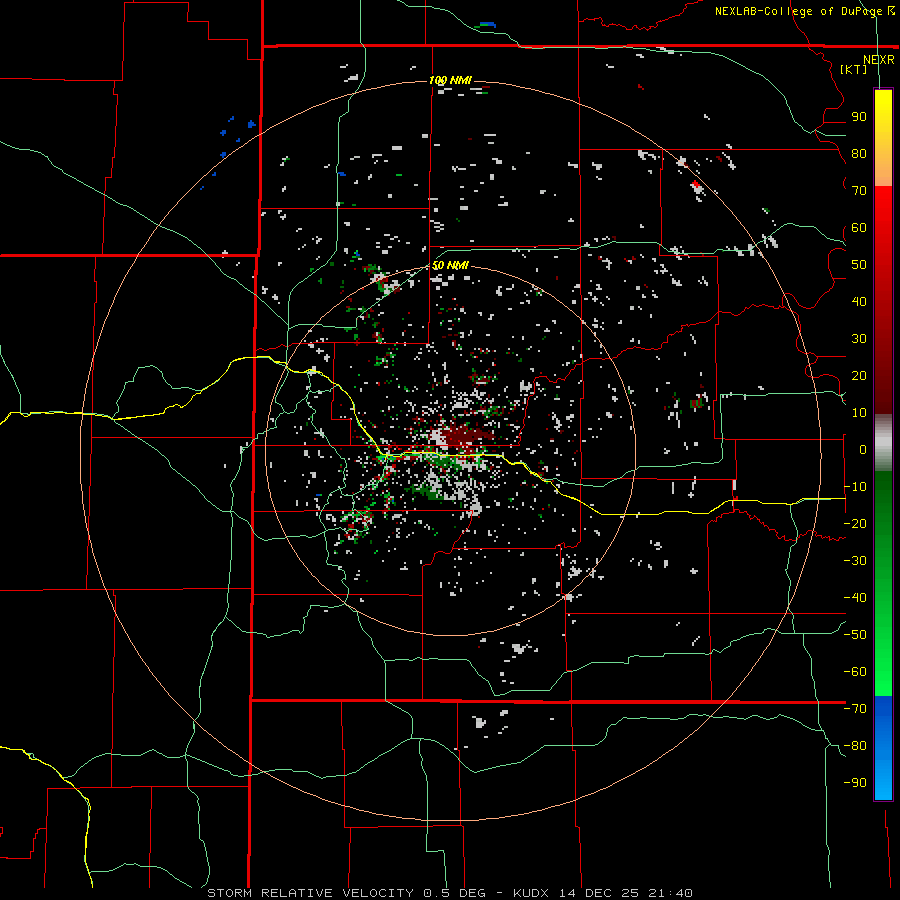This screenshot has height=900, width=900.
Task: Pick the -40 value on velocity scale
Action: point(855,598)
